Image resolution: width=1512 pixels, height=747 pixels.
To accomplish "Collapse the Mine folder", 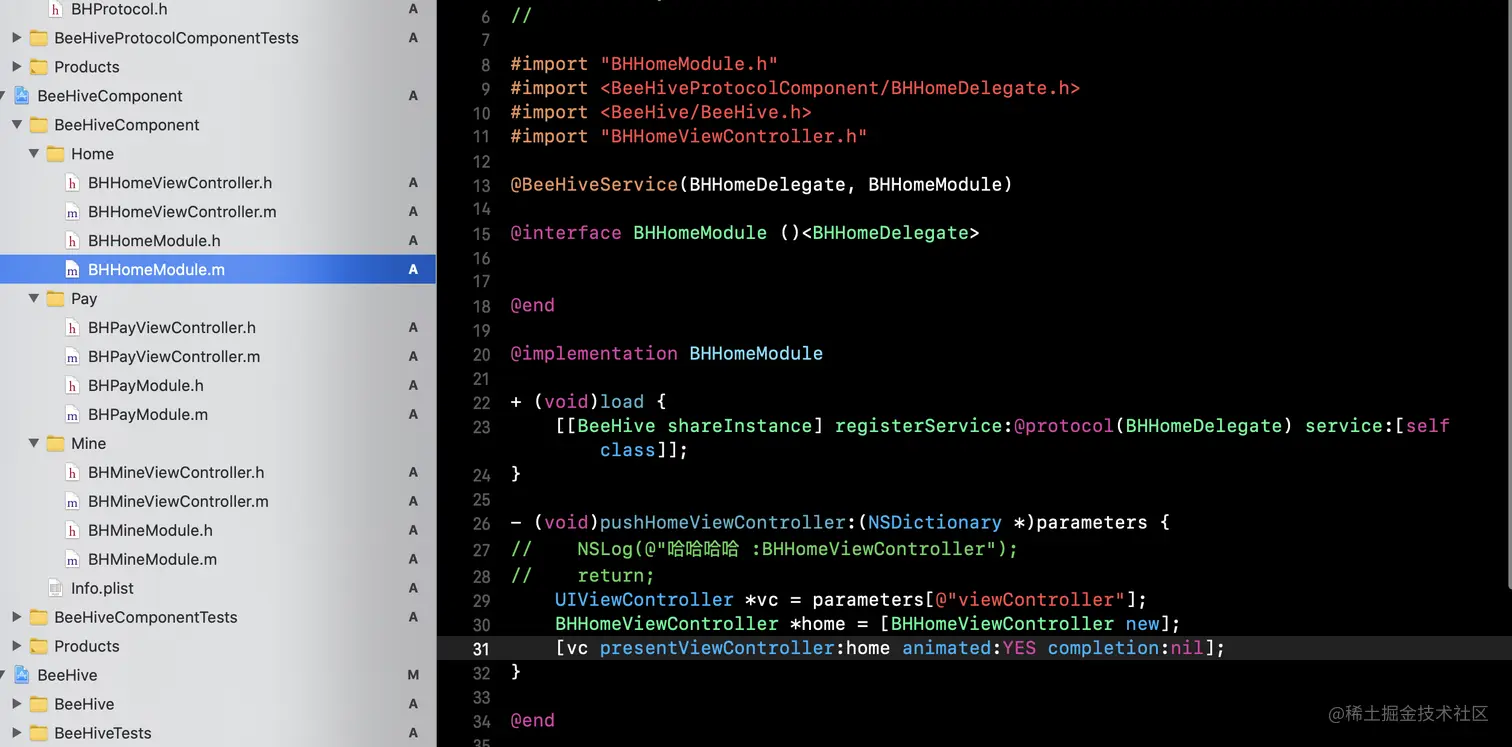I will (33, 444).
